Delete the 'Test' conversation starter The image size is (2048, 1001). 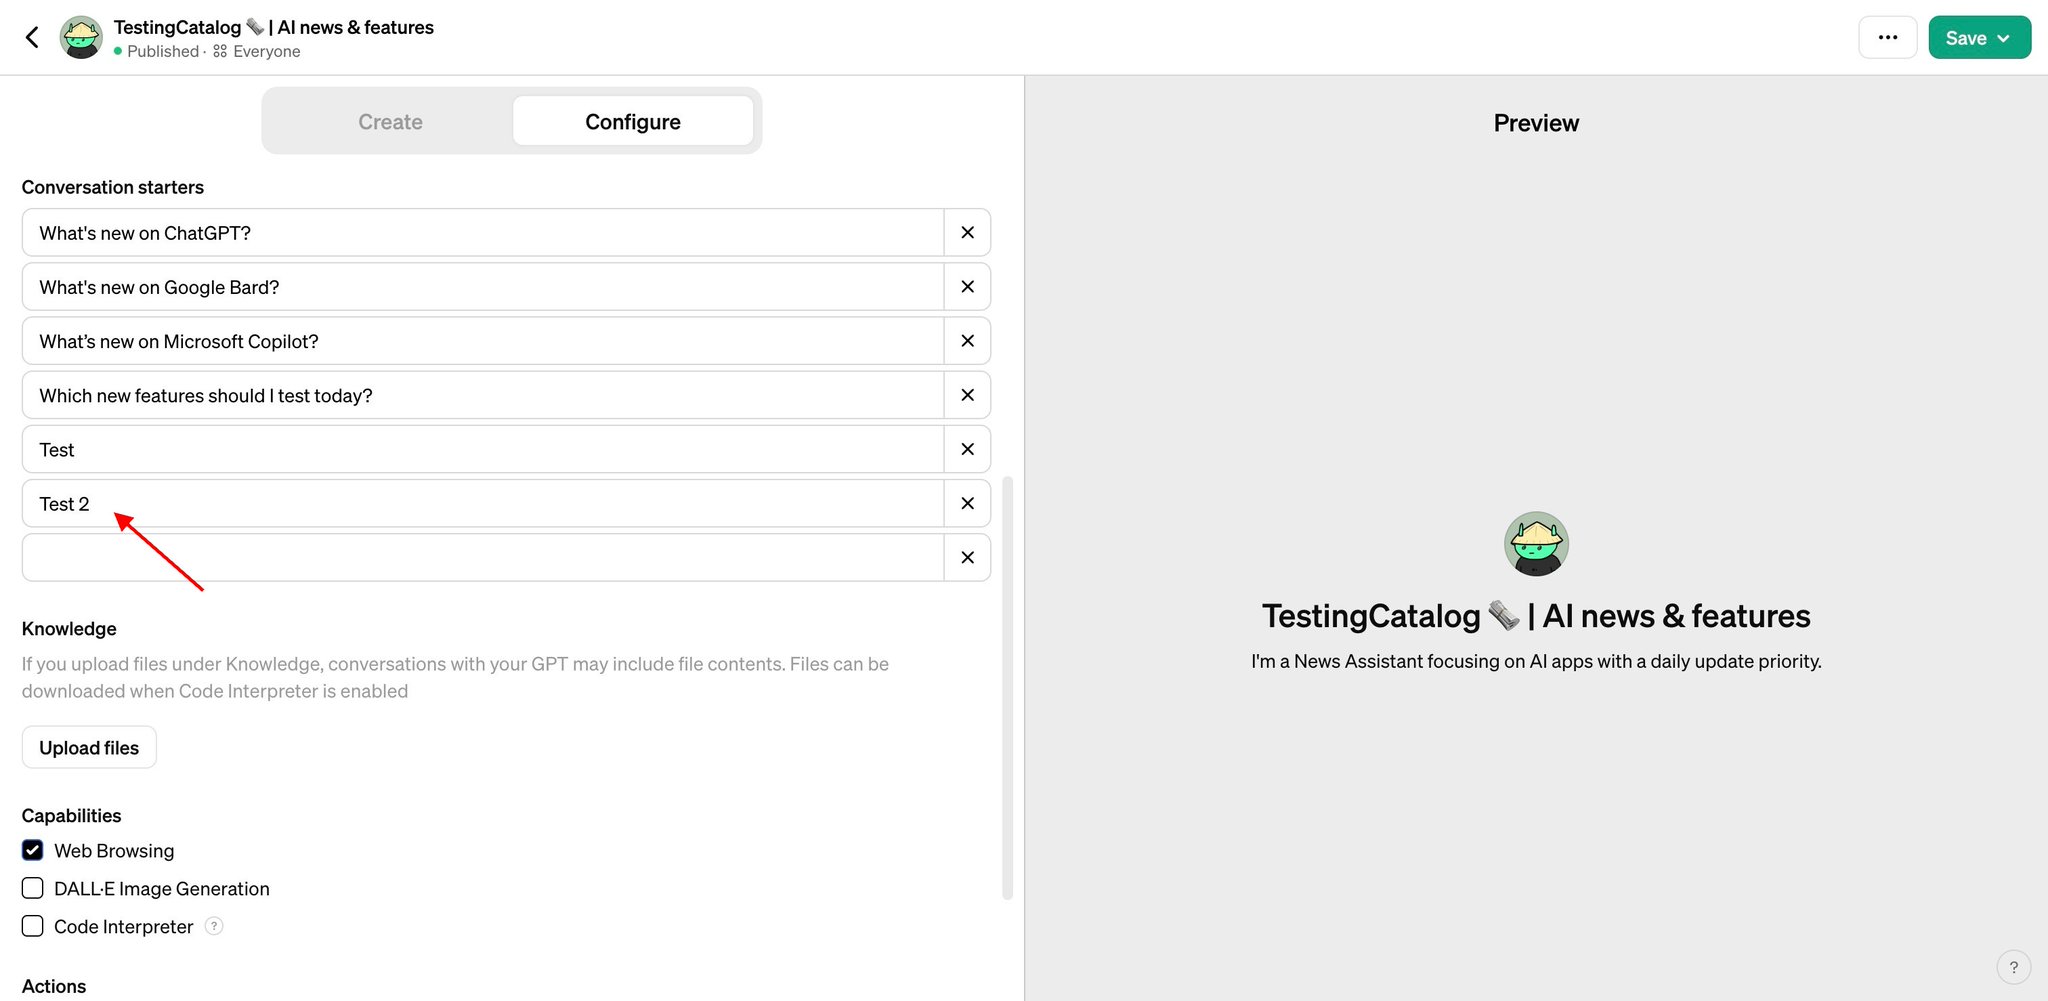pos(967,449)
